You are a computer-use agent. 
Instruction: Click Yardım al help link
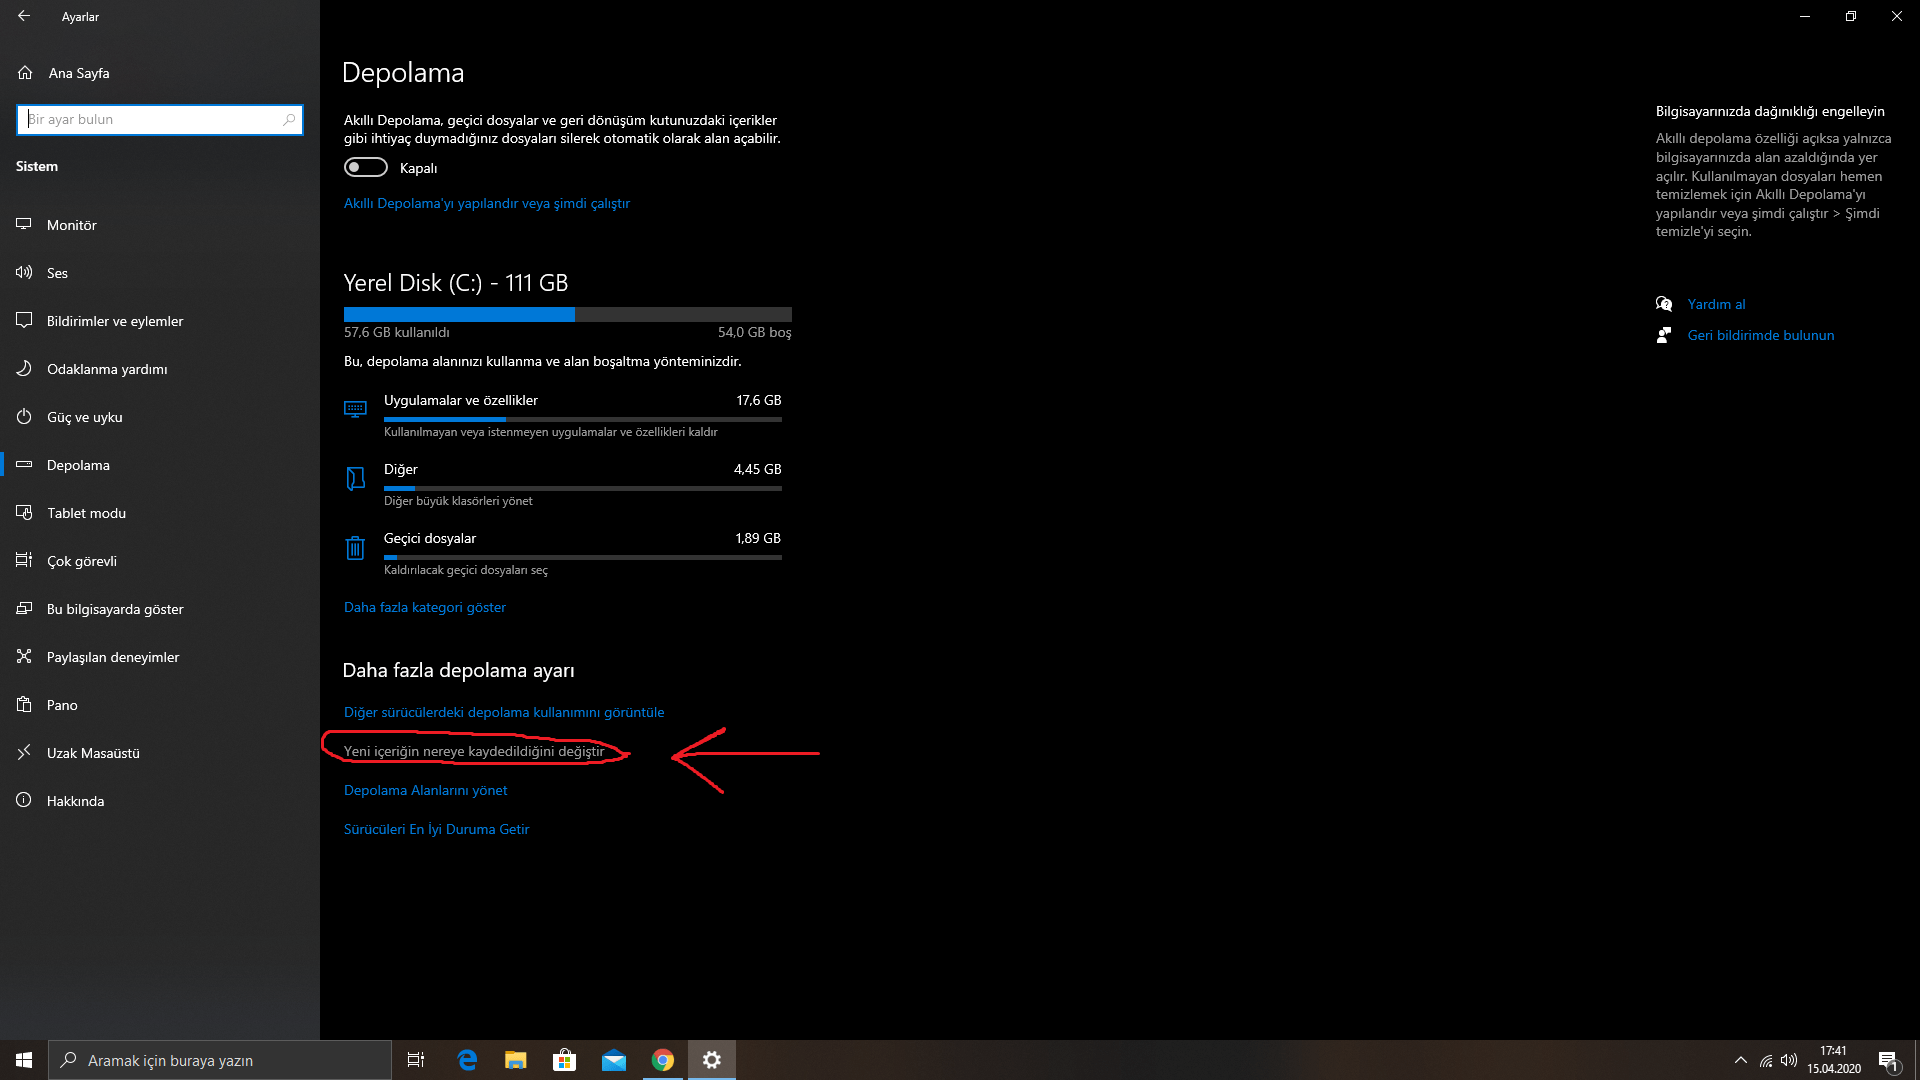1716,304
